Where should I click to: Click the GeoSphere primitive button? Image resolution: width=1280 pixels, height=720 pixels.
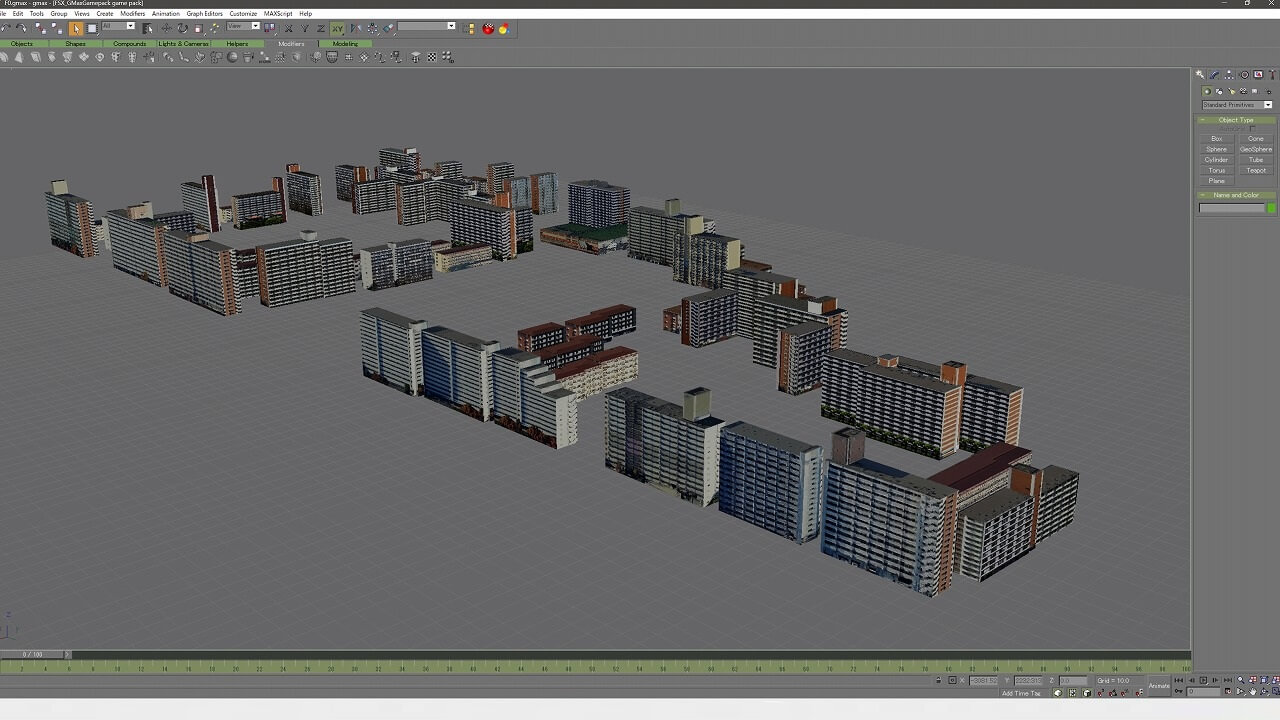pyautogui.click(x=1256, y=150)
